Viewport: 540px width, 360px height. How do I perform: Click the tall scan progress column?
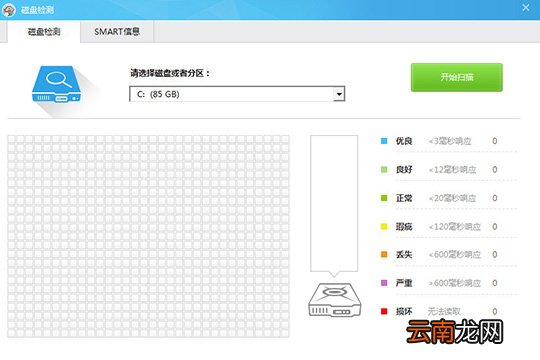[334, 203]
